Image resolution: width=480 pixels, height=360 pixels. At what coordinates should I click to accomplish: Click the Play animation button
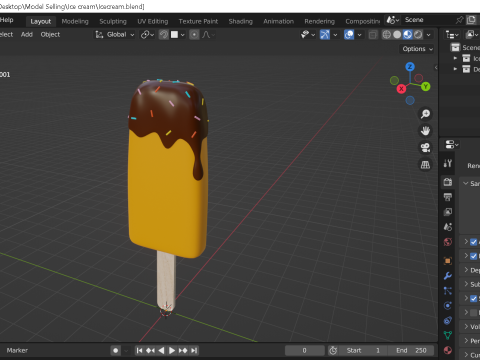(172, 350)
